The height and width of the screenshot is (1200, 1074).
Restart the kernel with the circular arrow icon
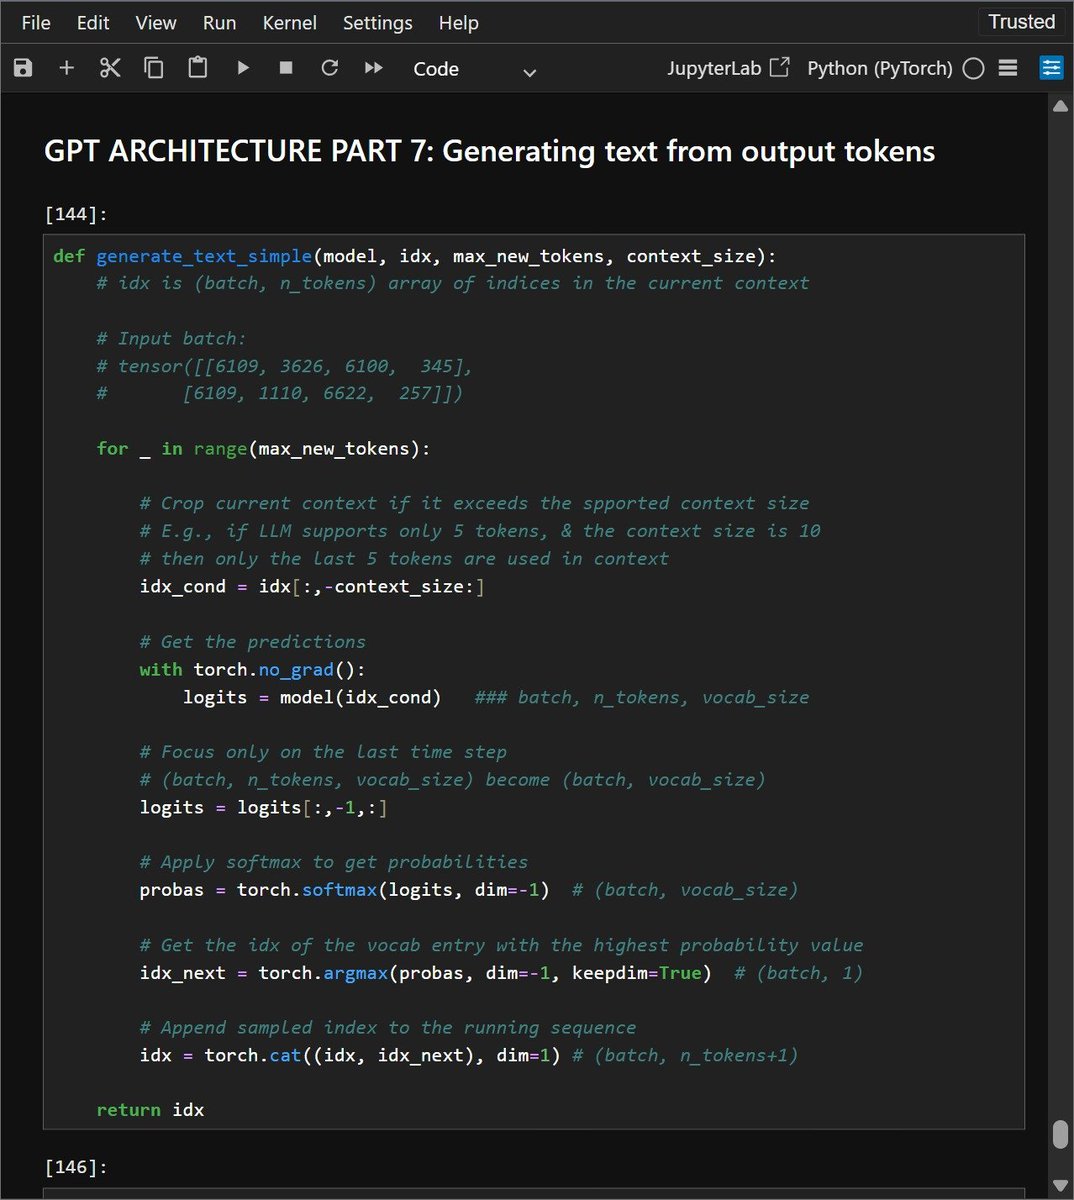coord(330,68)
